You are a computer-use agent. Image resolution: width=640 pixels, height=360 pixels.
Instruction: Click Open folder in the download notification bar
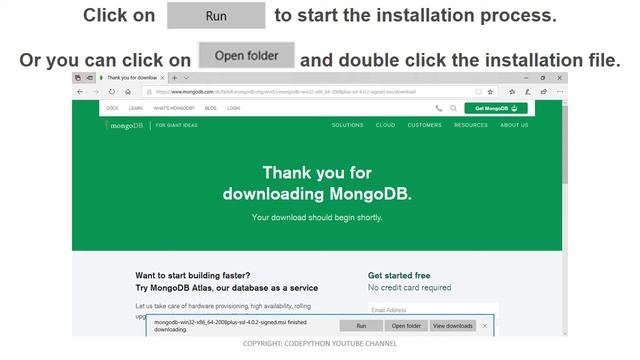pyautogui.click(x=406, y=326)
